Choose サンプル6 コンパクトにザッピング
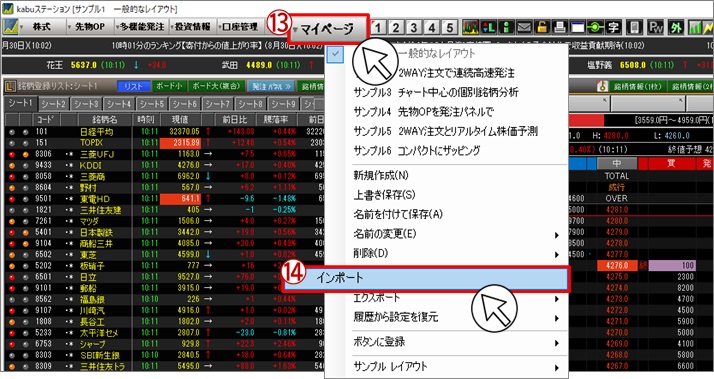Screen dimensions: 714x379 [x=417, y=151]
